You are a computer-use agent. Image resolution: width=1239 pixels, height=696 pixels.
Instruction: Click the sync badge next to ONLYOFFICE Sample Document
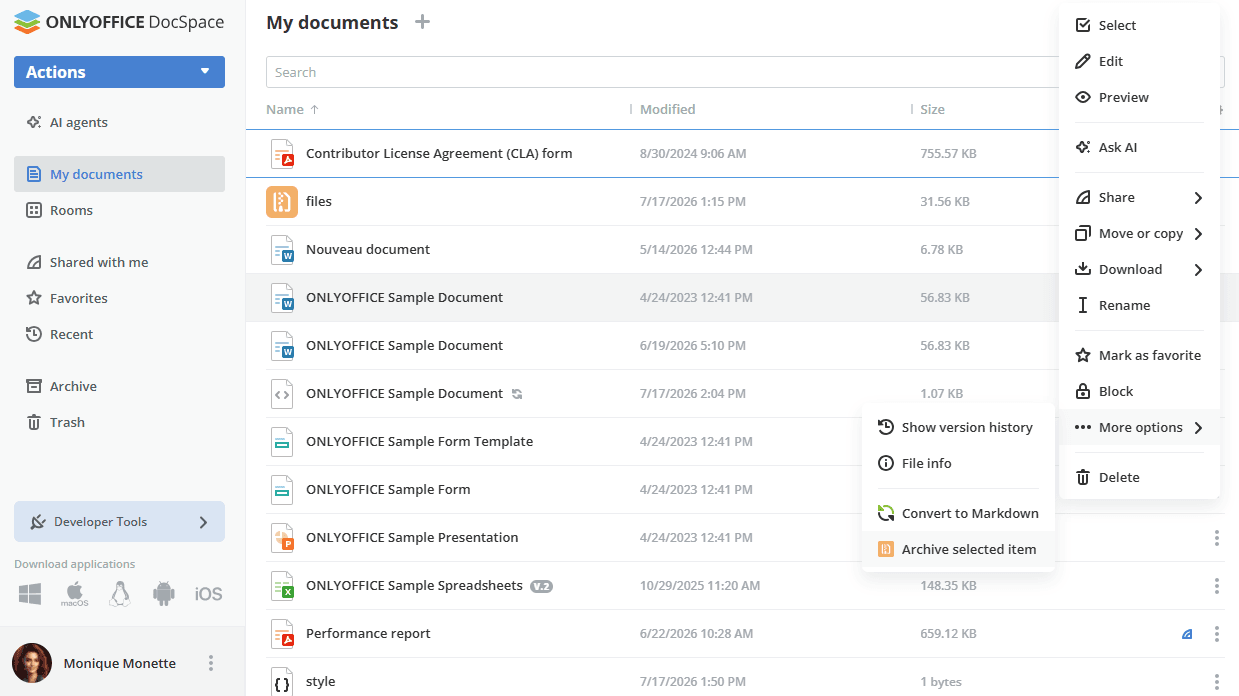point(517,394)
